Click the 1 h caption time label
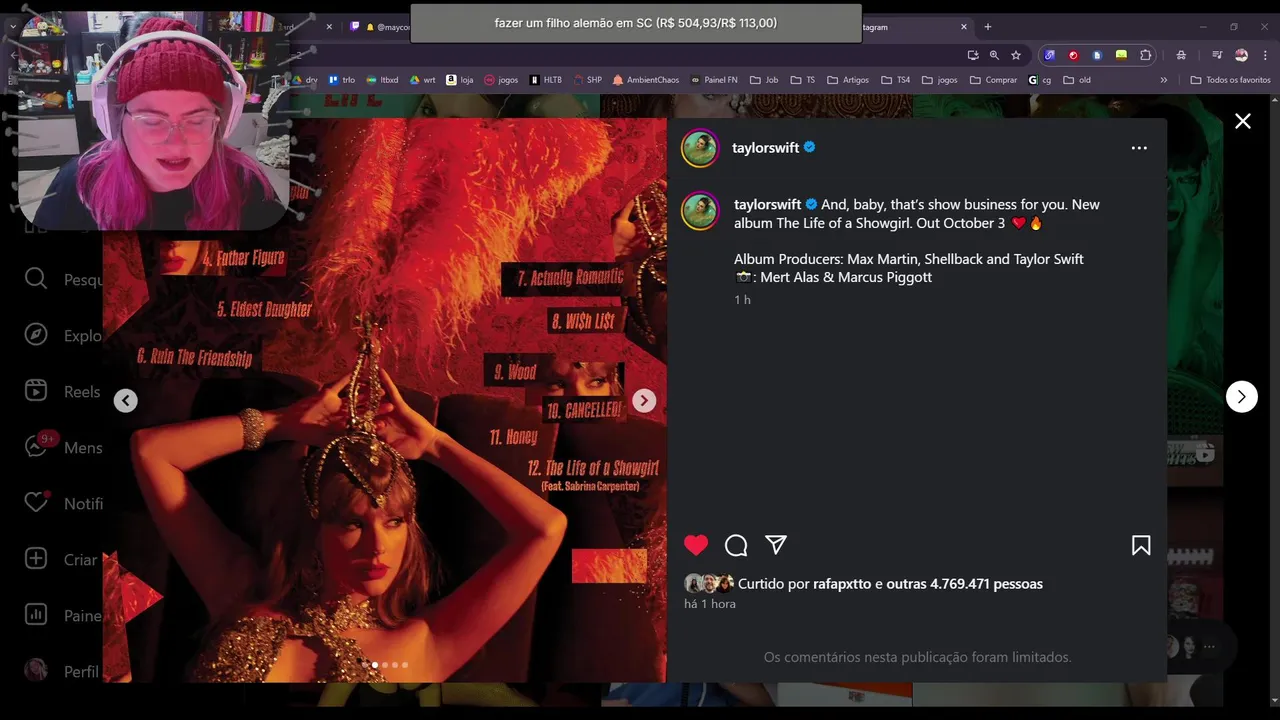1280x720 pixels. (x=742, y=300)
